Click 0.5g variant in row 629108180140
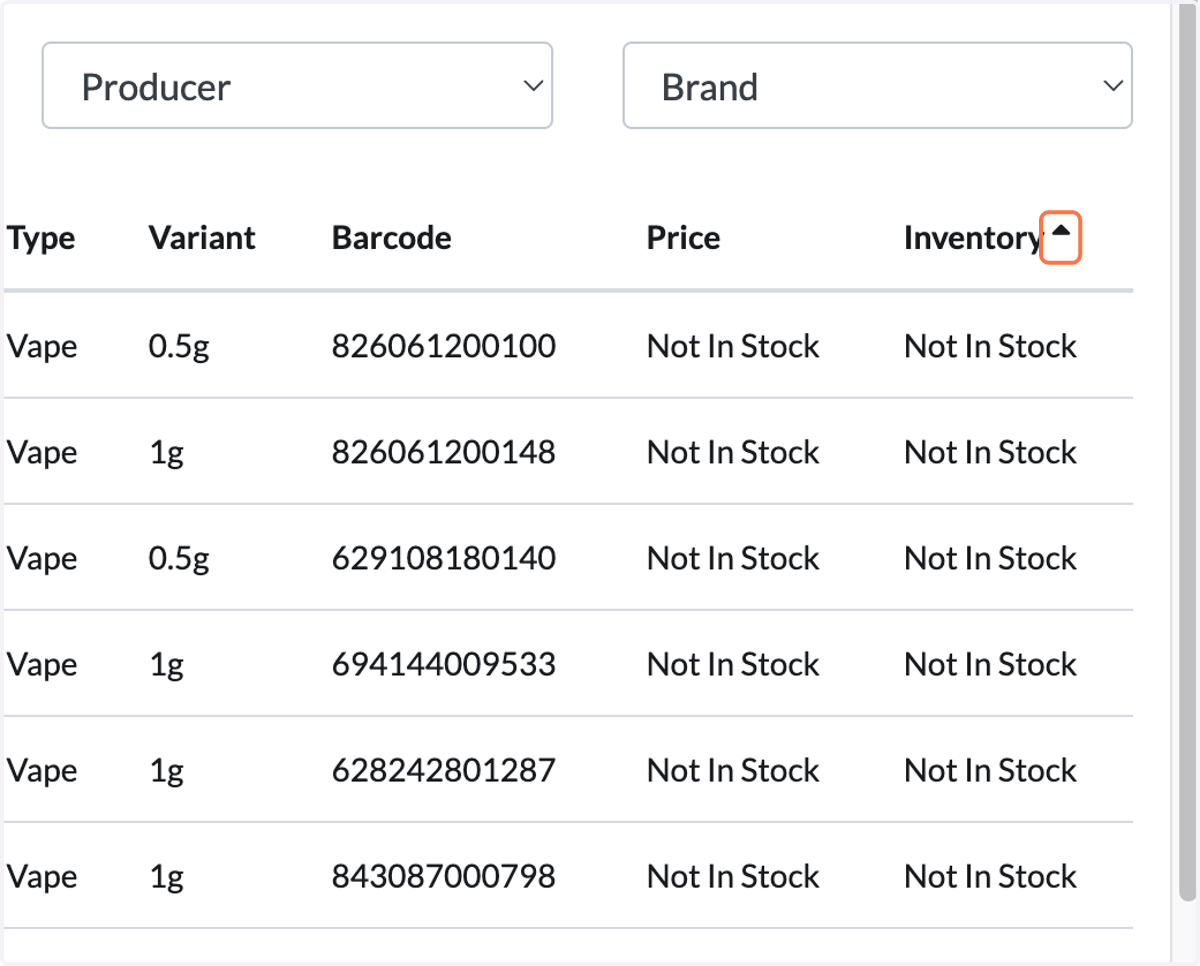The width and height of the screenshot is (1200, 966). coord(179,559)
